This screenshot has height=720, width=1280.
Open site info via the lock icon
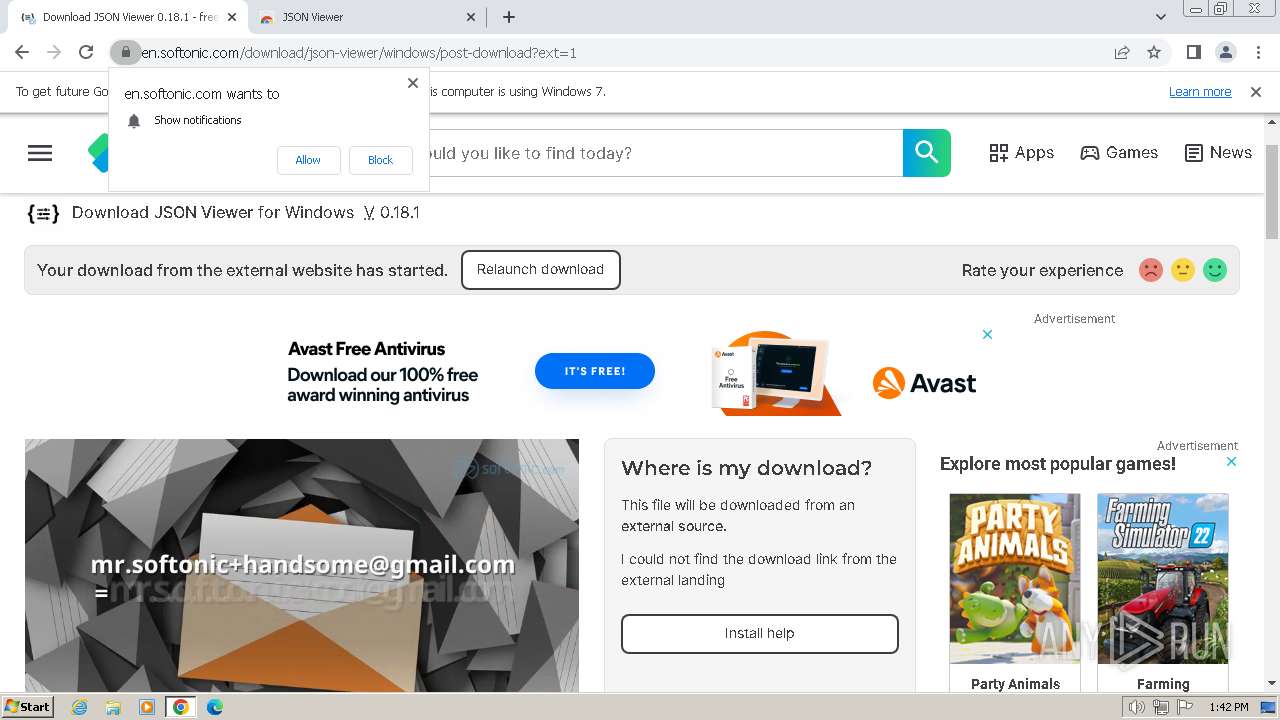[125, 53]
